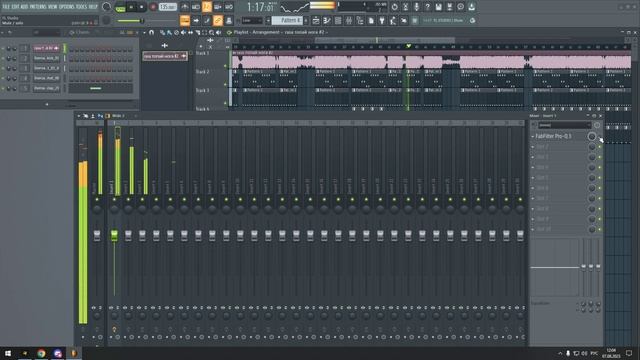
Task: Click the 1:17:01 song time display
Action: click(x=260, y=7)
